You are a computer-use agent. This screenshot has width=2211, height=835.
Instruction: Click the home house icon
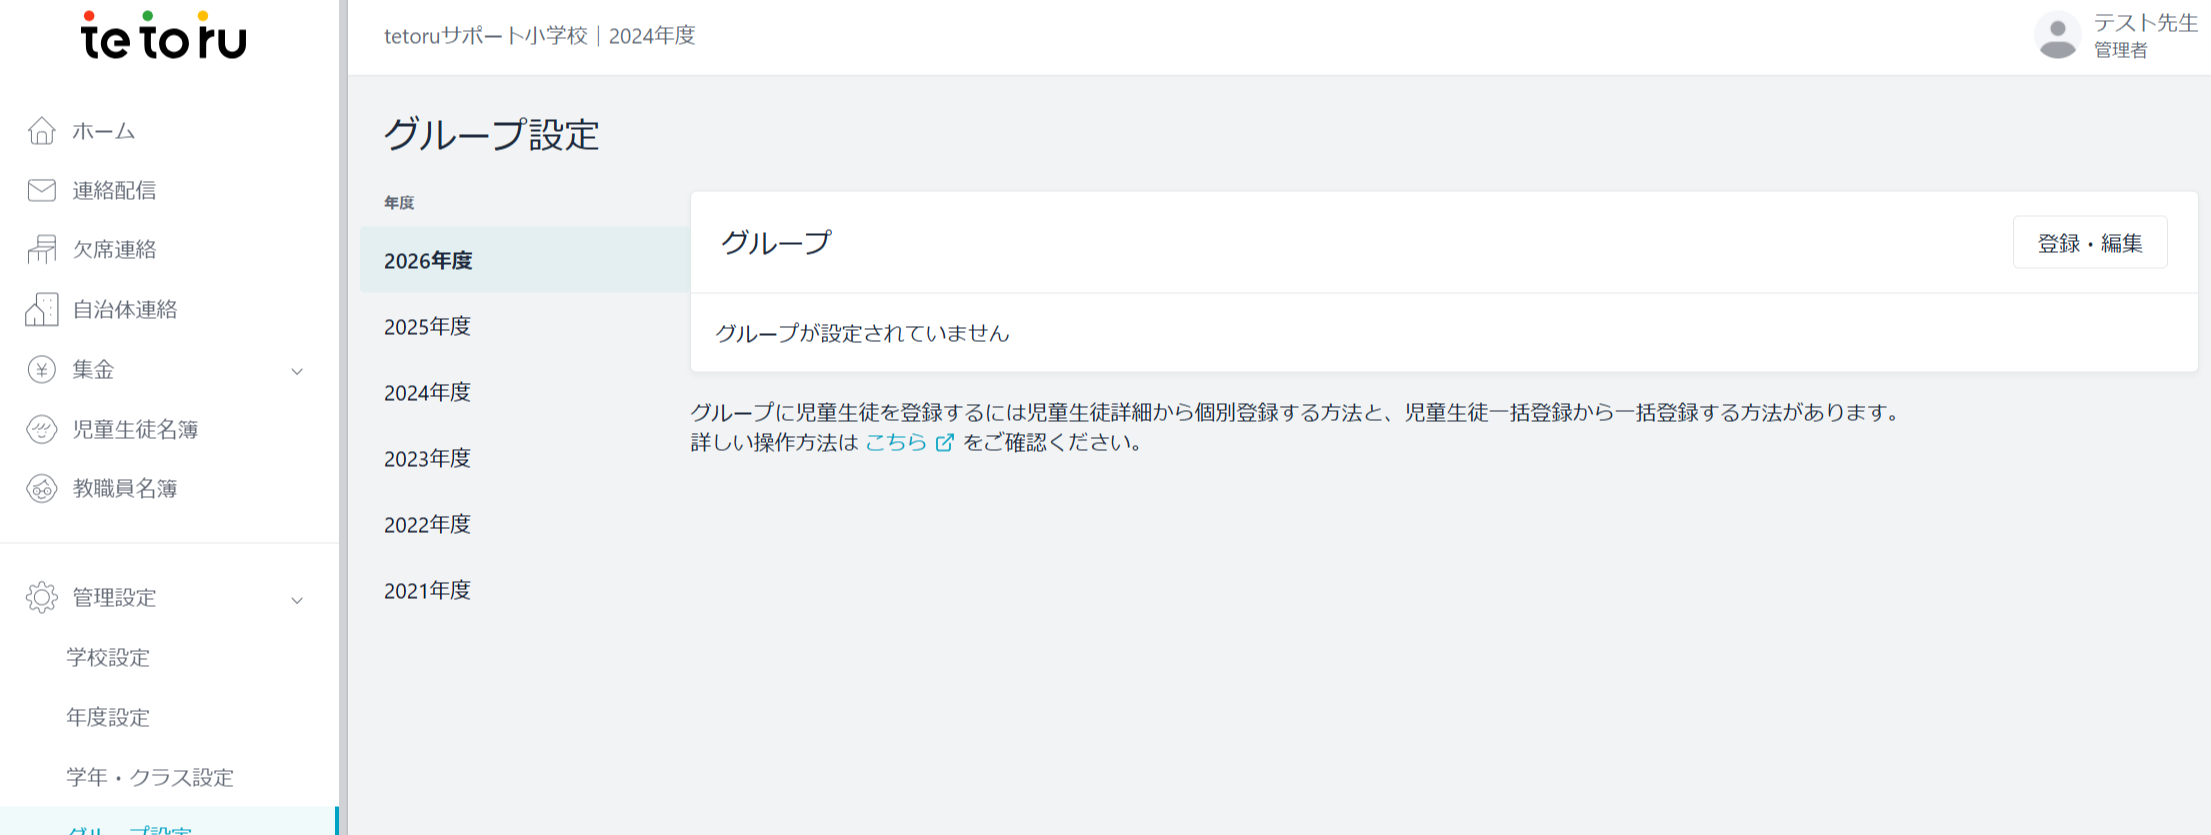coord(41,131)
